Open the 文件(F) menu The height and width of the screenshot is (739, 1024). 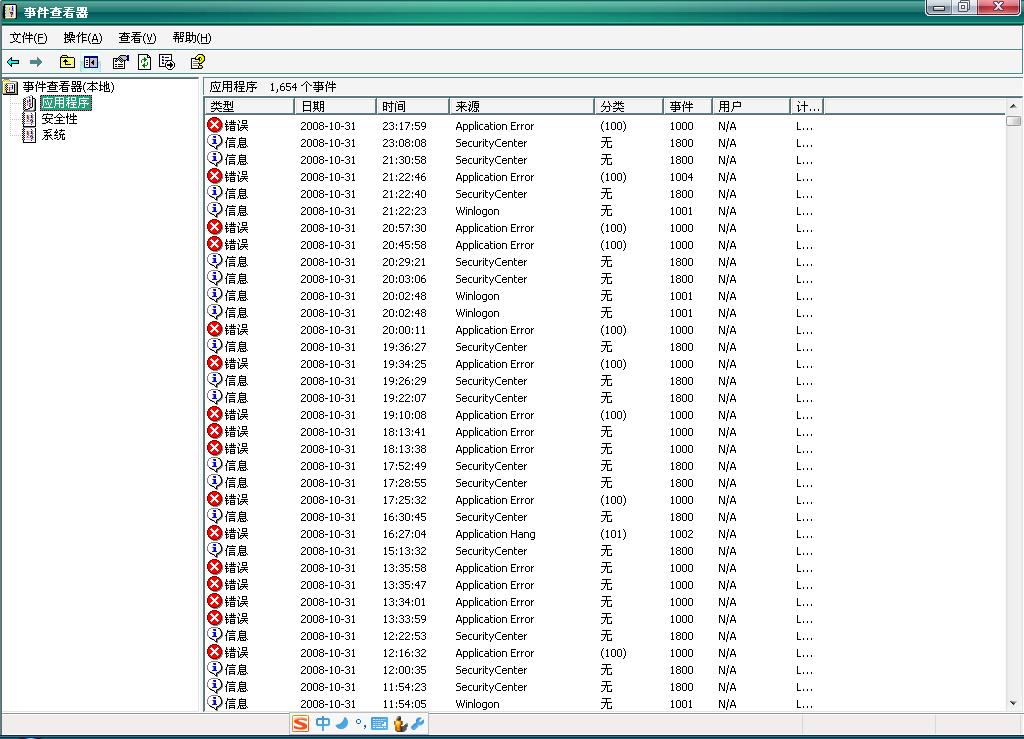(x=28, y=38)
